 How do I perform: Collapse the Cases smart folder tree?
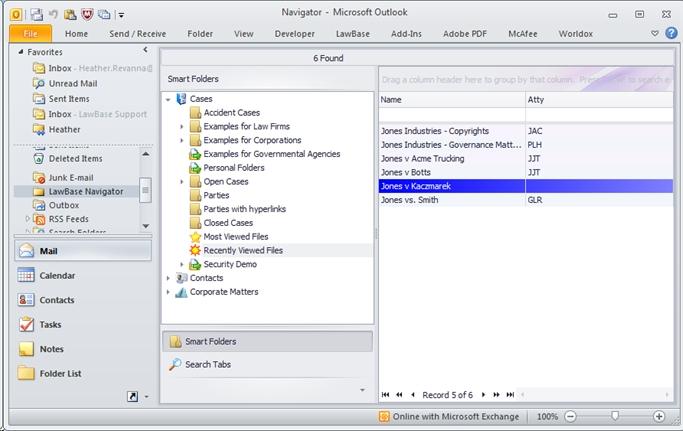click(168, 99)
